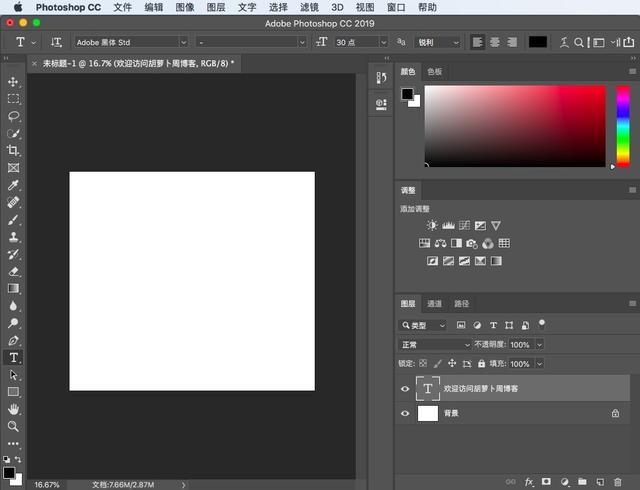Click the delete layer trash icon
The image size is (640, 490).
click(x=618, y=482)
